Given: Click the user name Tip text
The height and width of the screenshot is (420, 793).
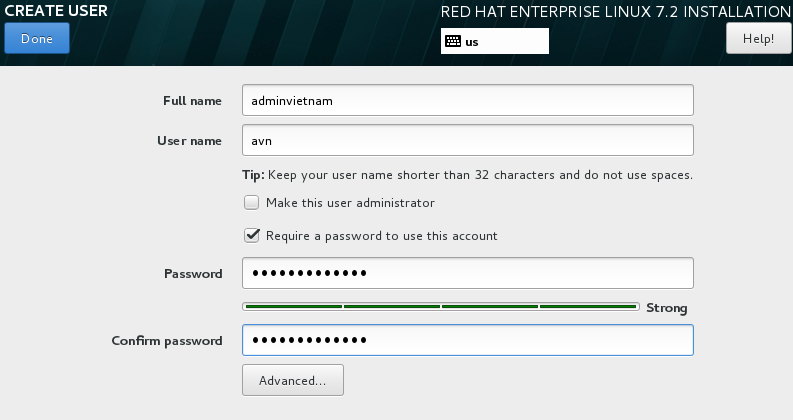Looking at the screenshot, I should (467, 175).
